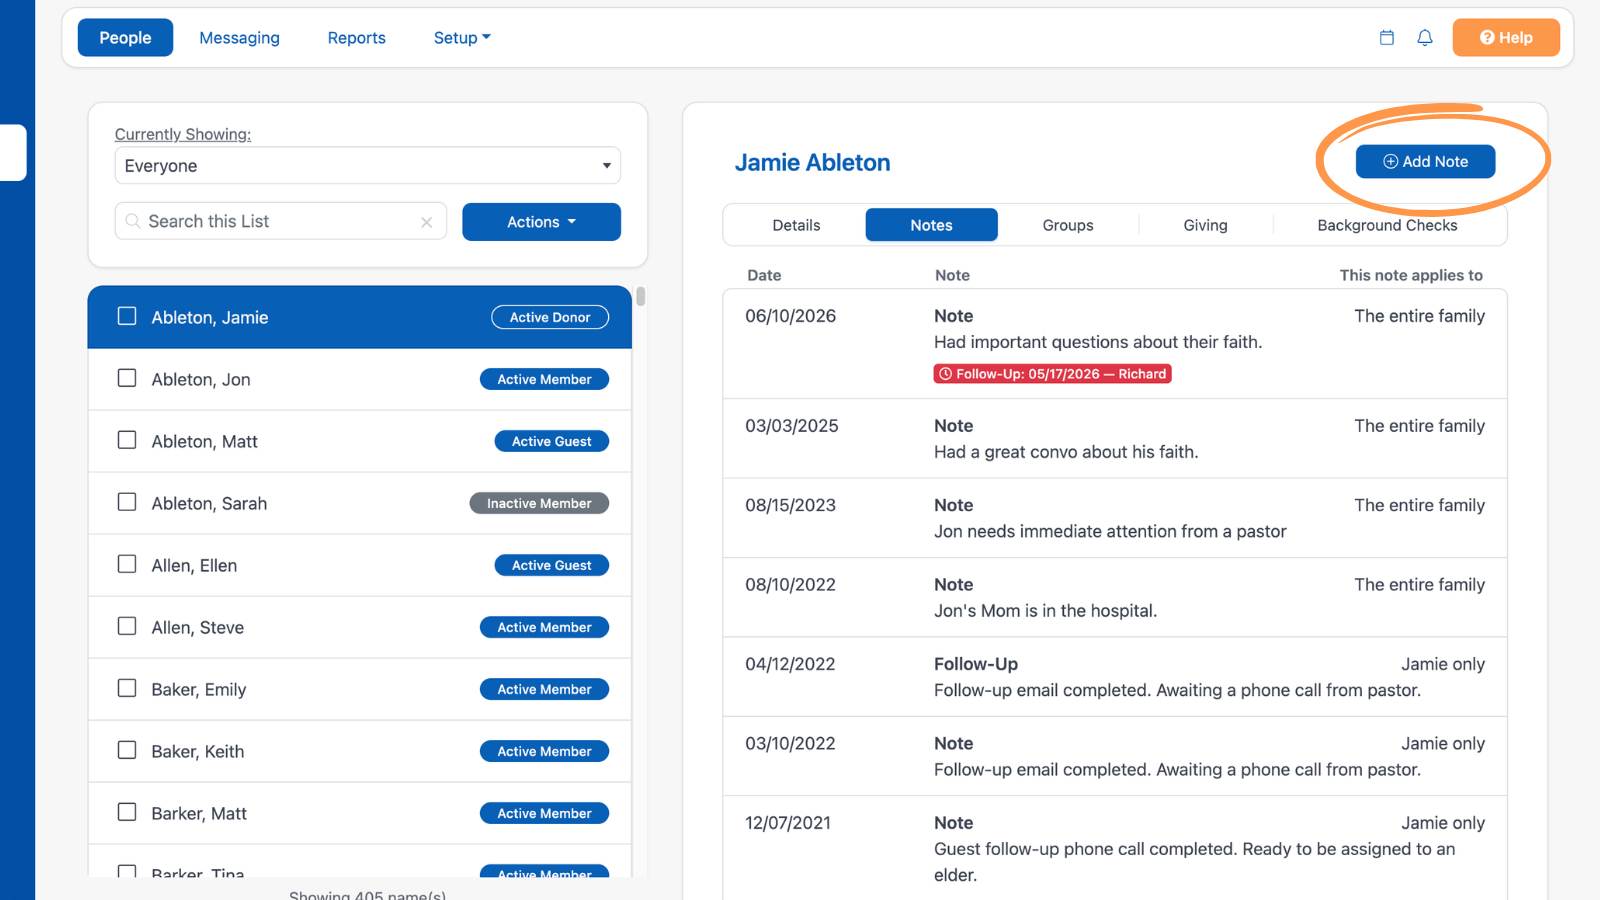This screenshot has width=1600, height=900.
Task: Open the 12/07/2021 guest follow-up note
Action: pyautogui.click(x=1115, y=848)
